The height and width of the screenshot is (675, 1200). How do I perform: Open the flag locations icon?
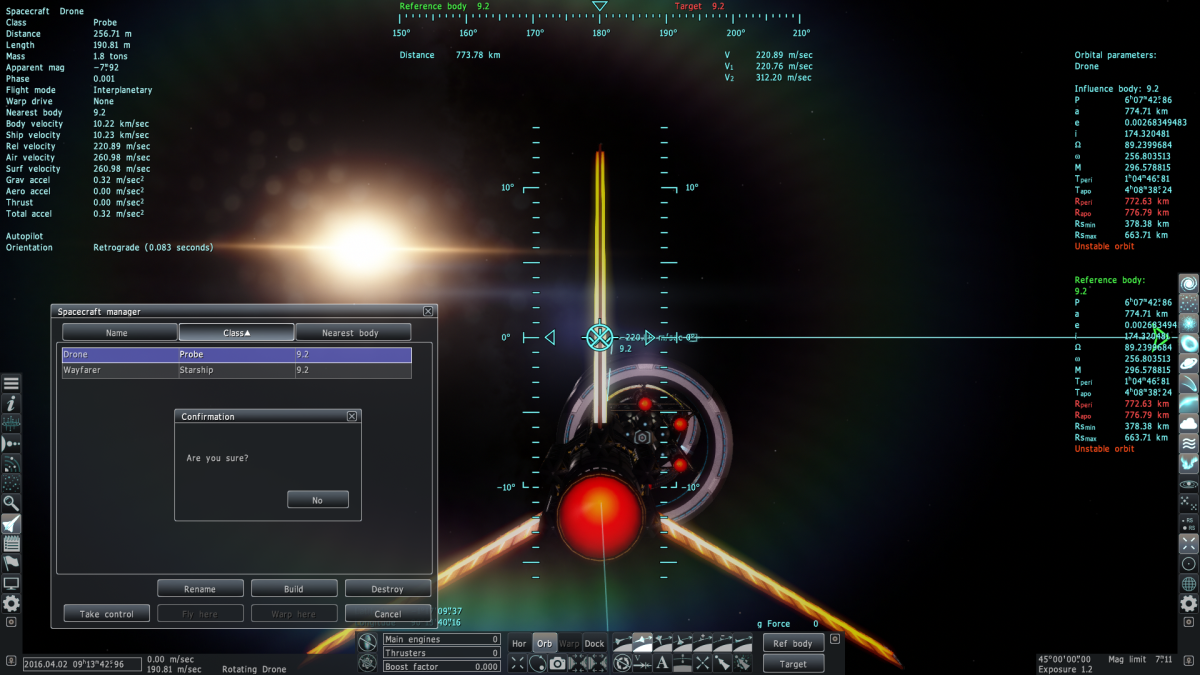point(11,563)
